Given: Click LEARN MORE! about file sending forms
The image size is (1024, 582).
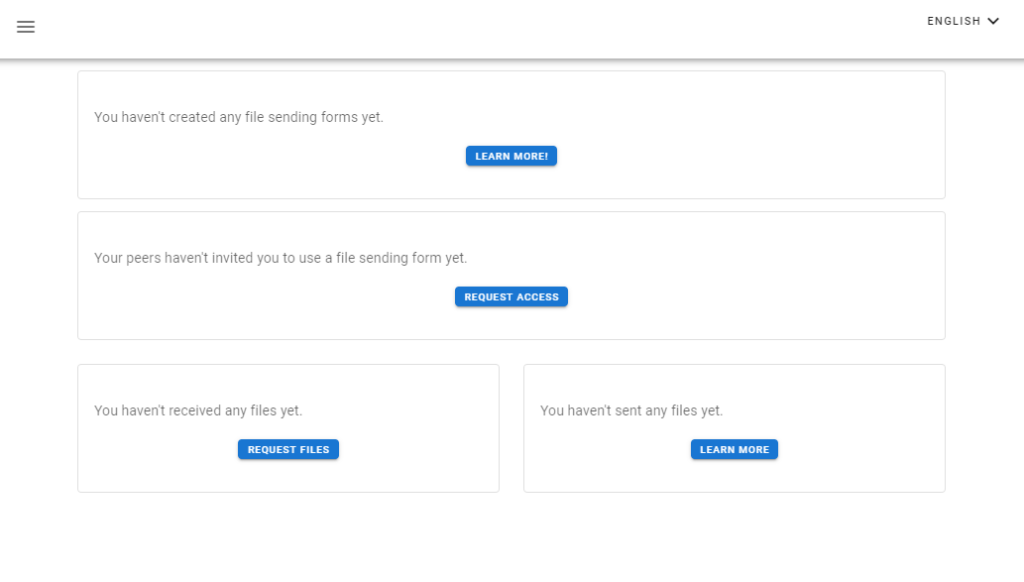Looking at the screenshot, I should pos(511,156).
